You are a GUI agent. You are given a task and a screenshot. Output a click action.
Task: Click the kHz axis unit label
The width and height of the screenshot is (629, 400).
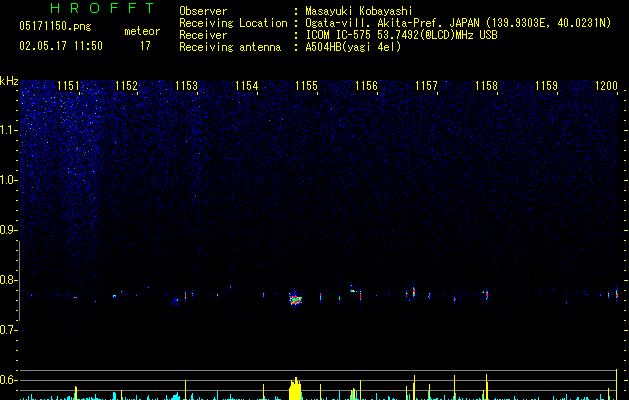[x=9, y=81]
